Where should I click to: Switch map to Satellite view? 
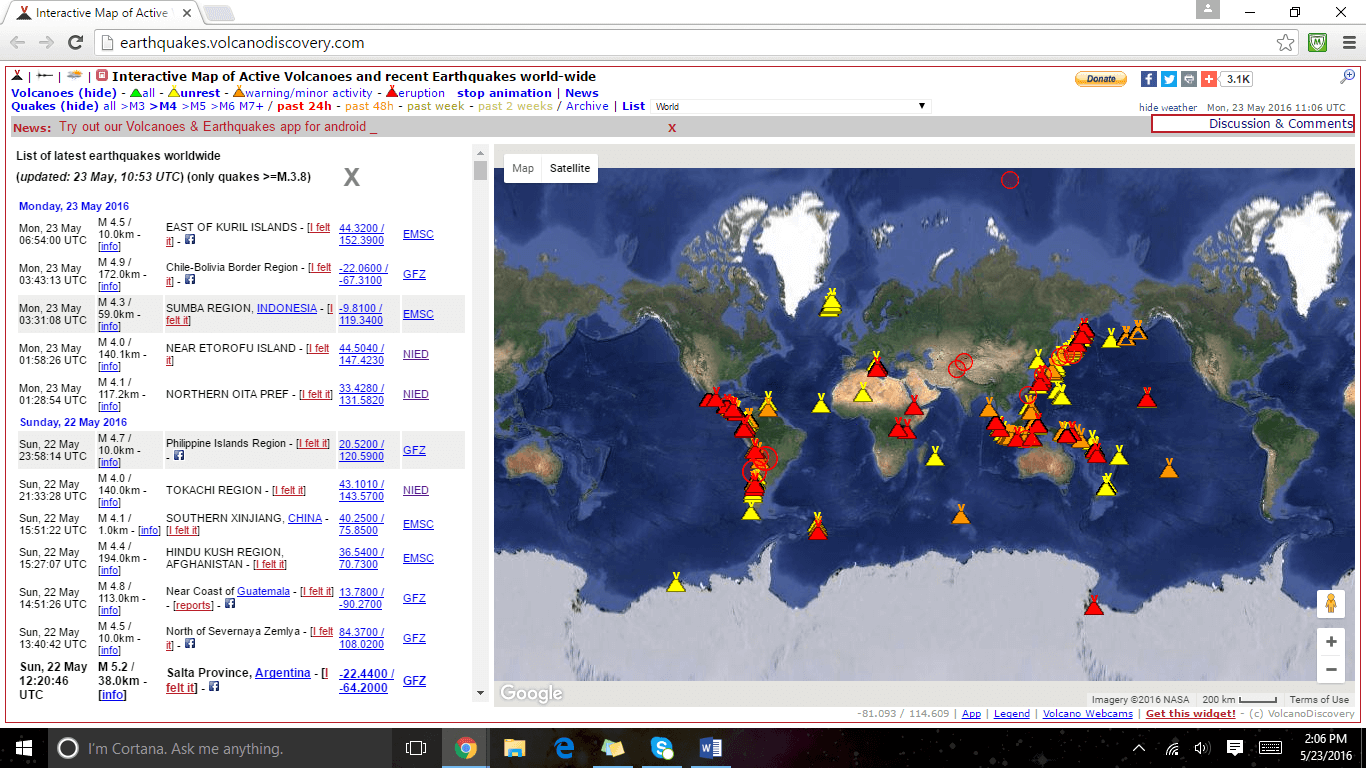click(x=570, y=168)
